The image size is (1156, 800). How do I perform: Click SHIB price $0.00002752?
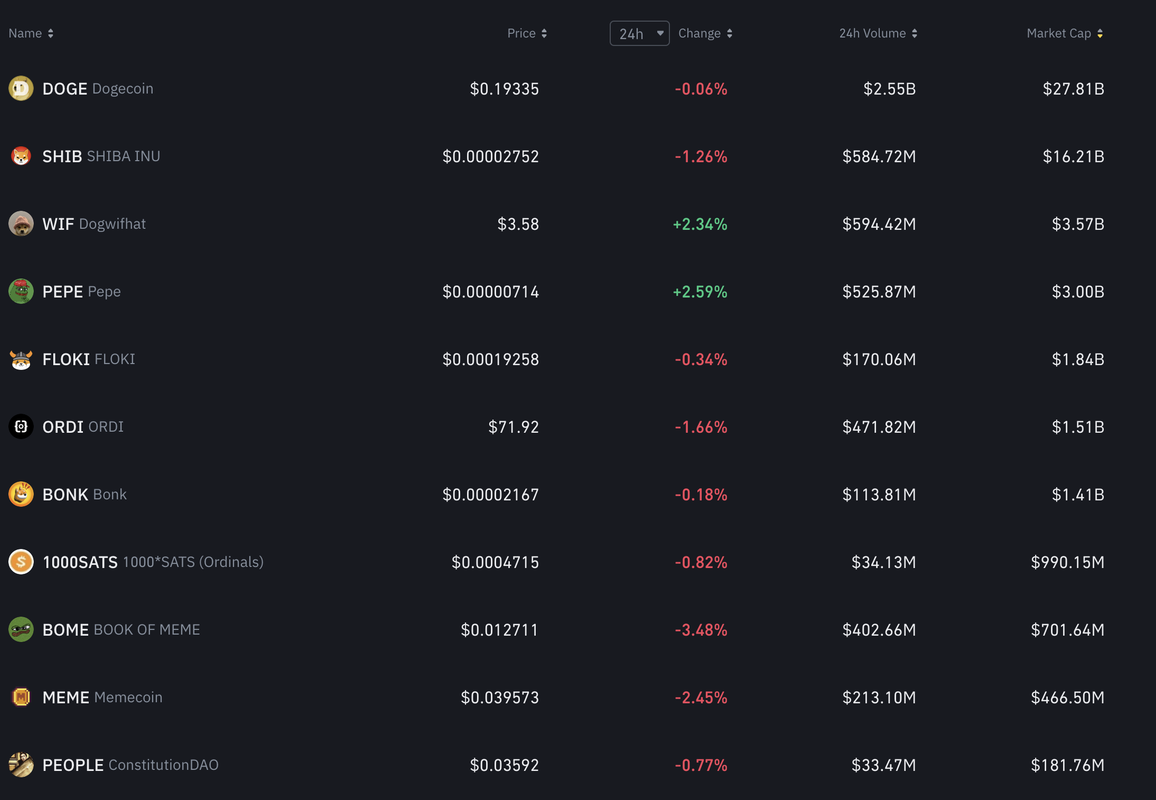(x=490, y=156)
